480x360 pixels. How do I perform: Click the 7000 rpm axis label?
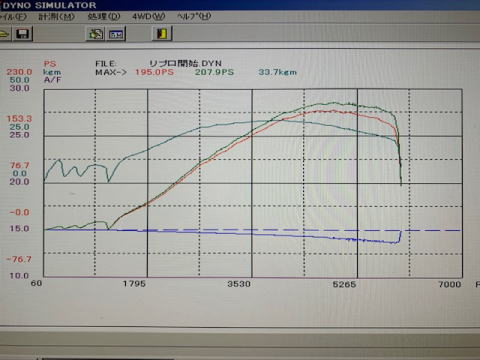[450, 284]
